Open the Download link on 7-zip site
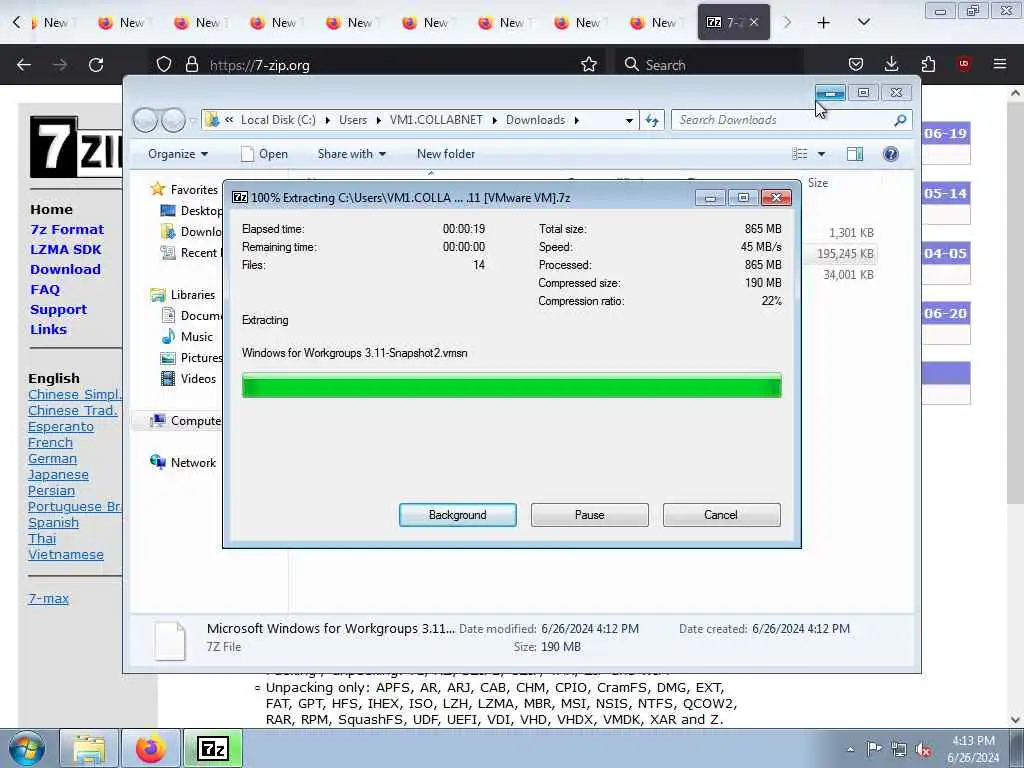 [65, 270]
